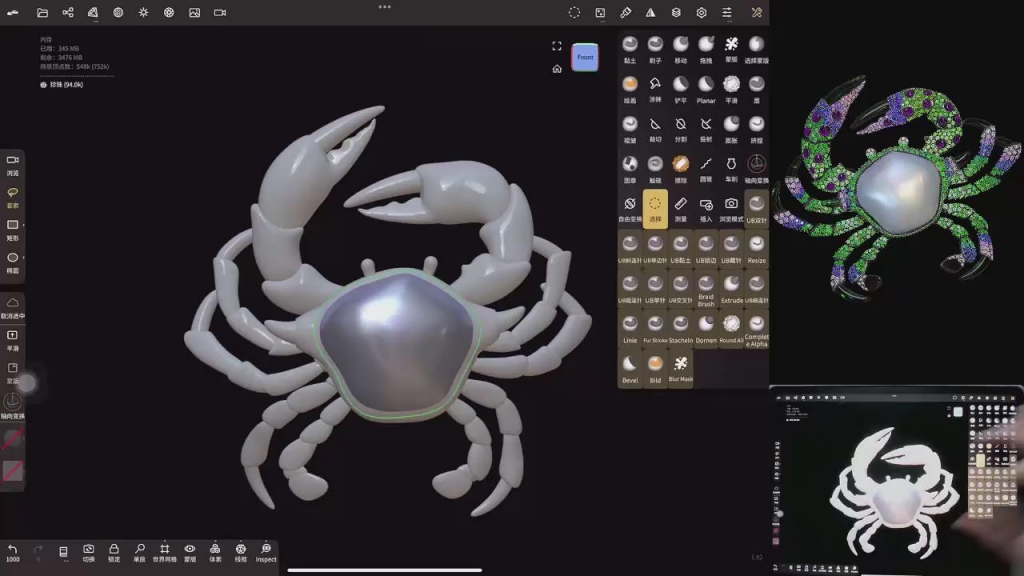This screenshot has height=576, width=1024.
Task: Pick the Extrude brush
Action: [x=731, y=289]
